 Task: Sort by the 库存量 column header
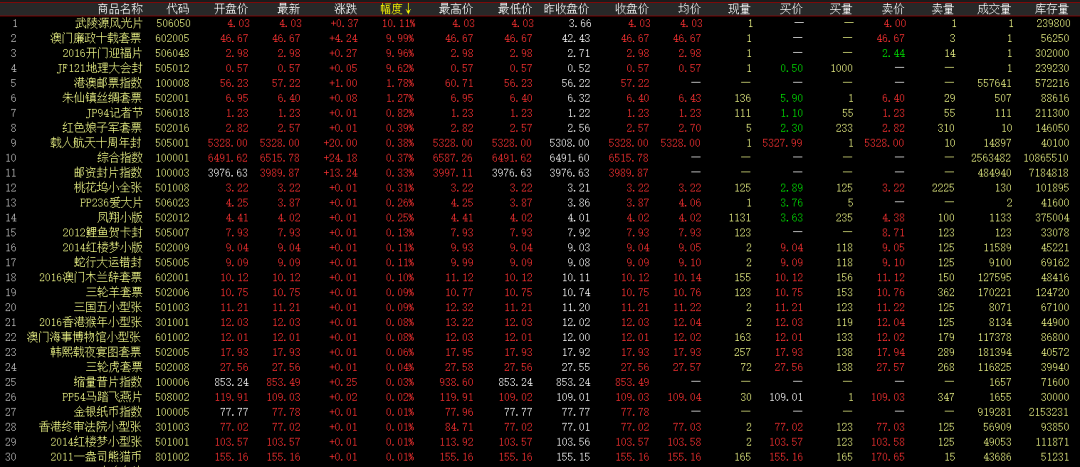tap(1052, 9)
